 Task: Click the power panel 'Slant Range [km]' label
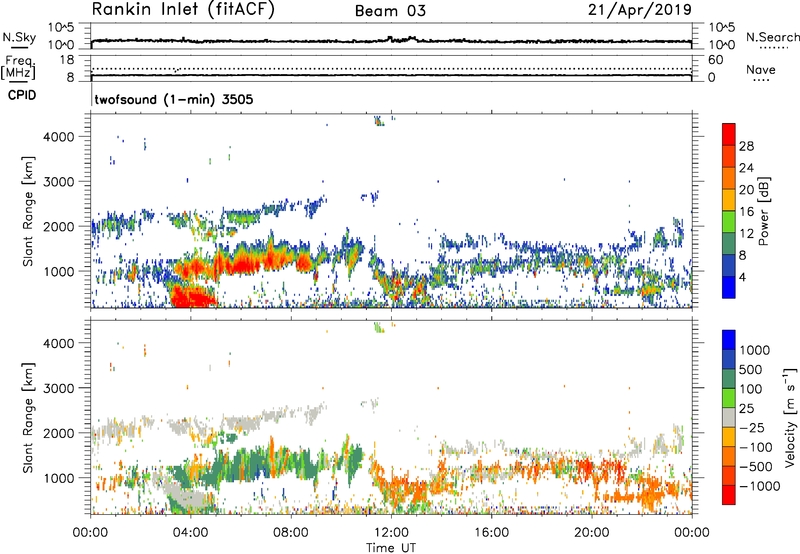tap(28, 211)
